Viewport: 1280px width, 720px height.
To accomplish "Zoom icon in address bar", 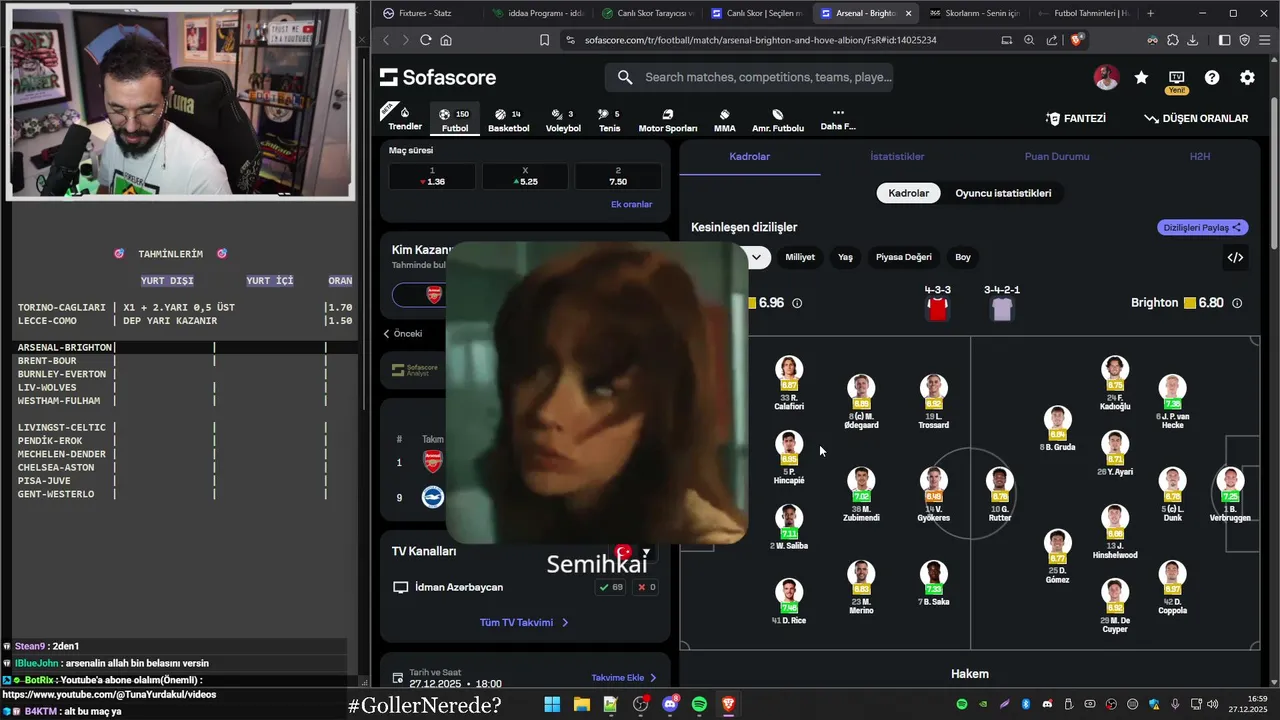I will (x=1029, y=40).
